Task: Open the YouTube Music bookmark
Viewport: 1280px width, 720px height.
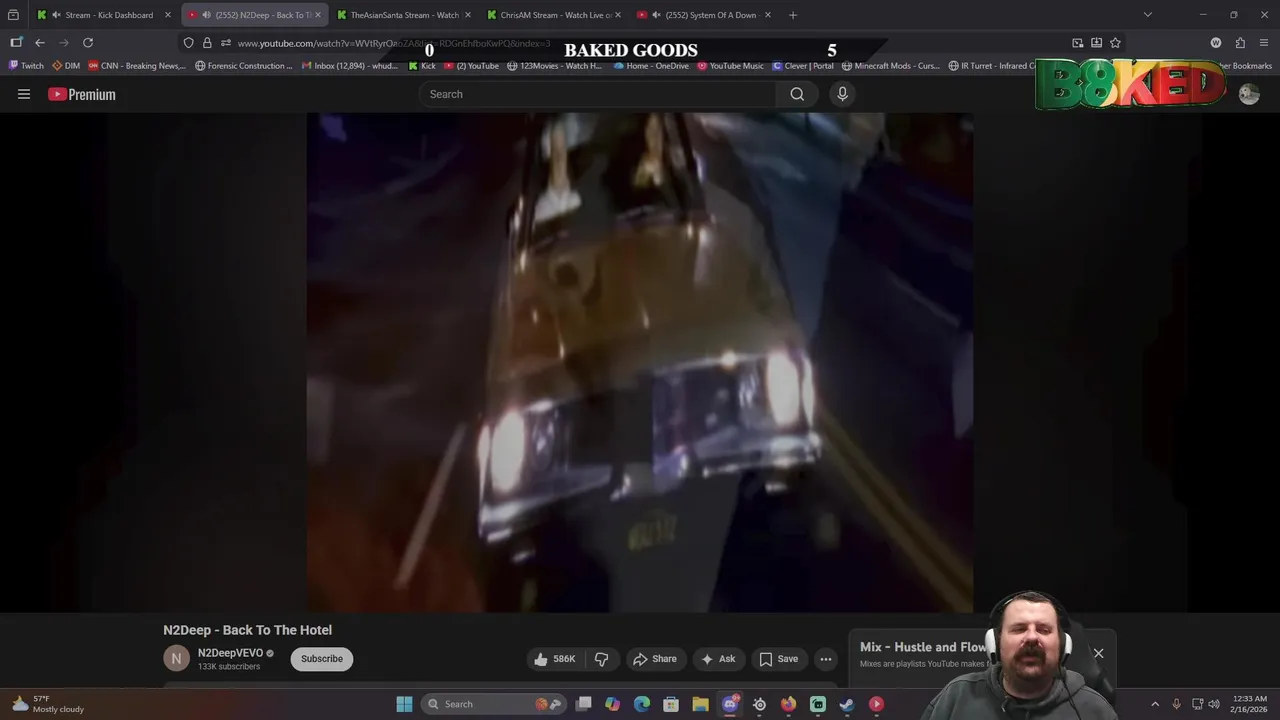Action: click(730, 66)
